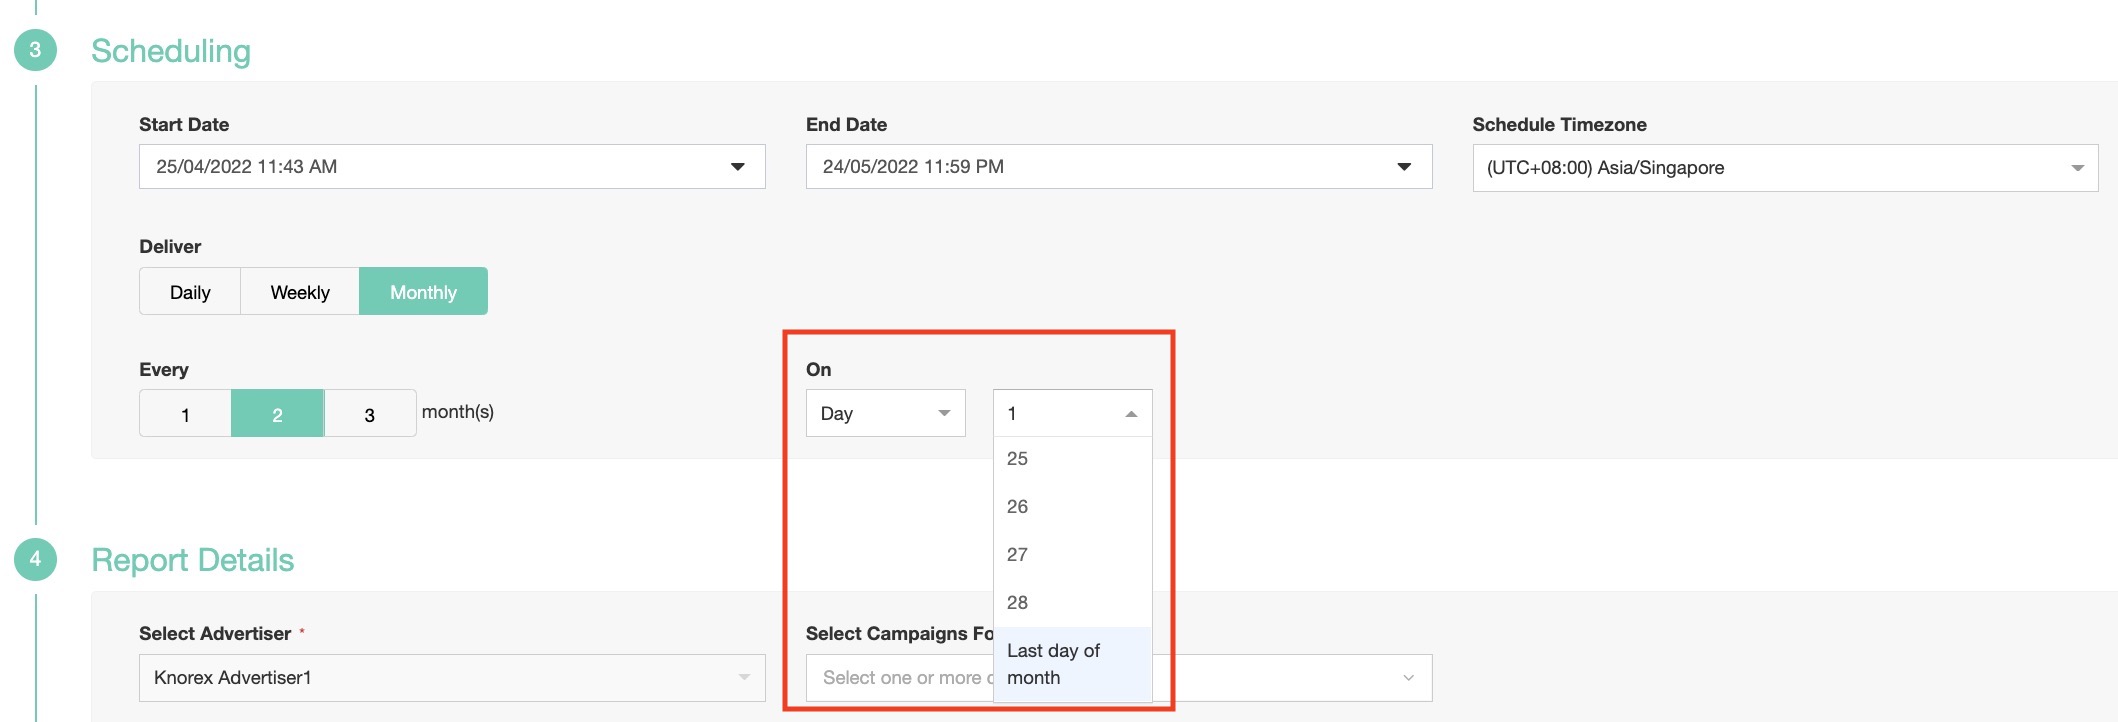Click the Select Campaigns field chevron
The width and height of the screenshot is (2118, 722).
click(1408, 678)
